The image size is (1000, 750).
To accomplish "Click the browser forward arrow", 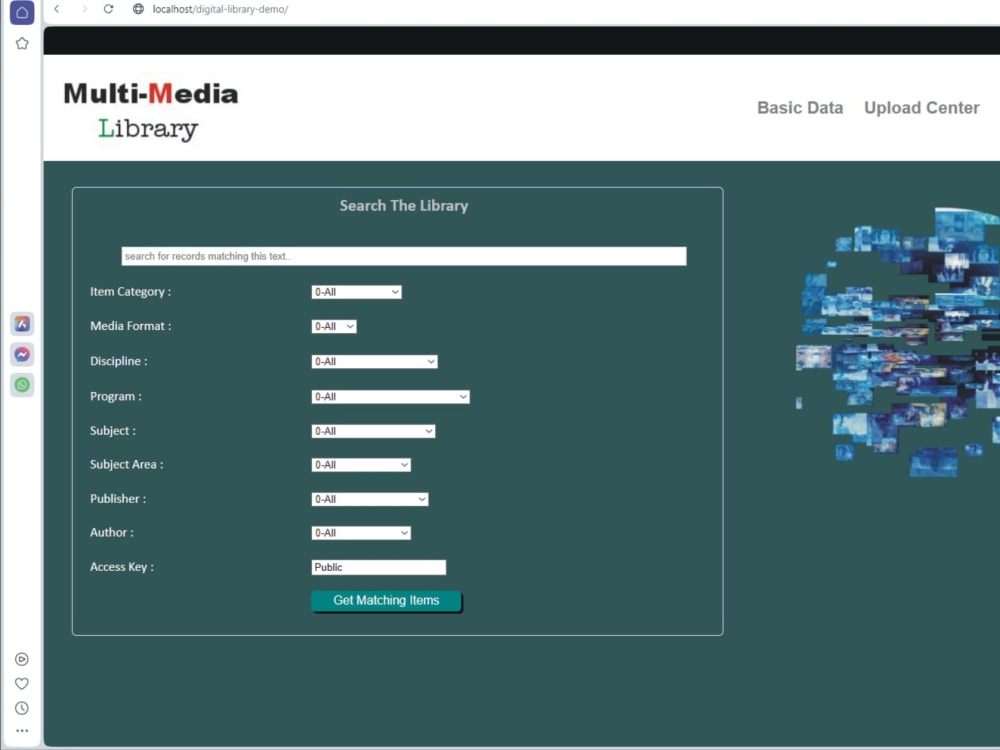I will click(84, 9).
